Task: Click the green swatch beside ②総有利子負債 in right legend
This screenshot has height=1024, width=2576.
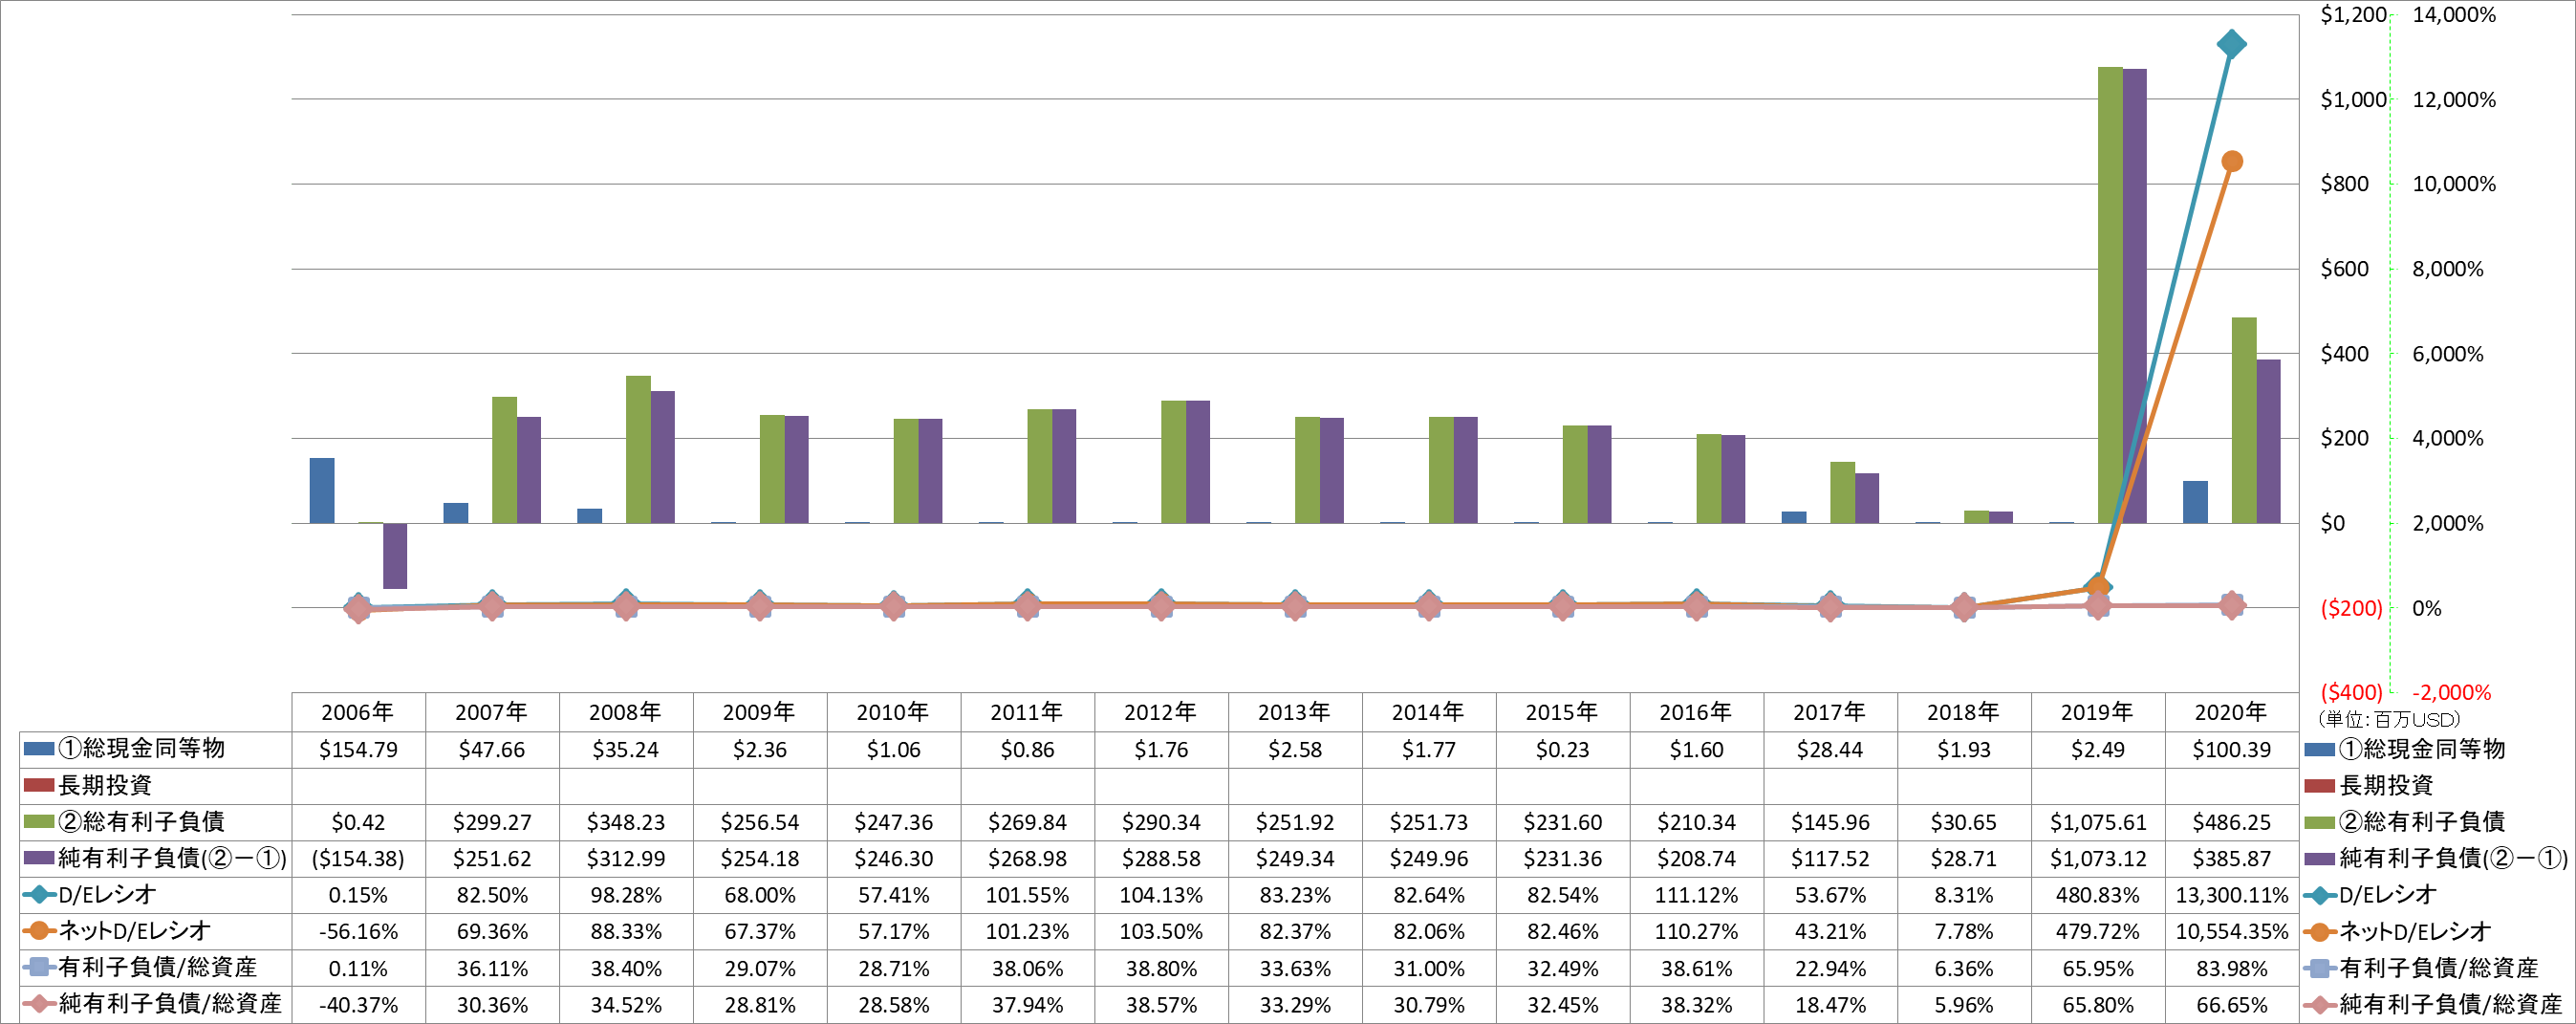Action: point(2318,822)
